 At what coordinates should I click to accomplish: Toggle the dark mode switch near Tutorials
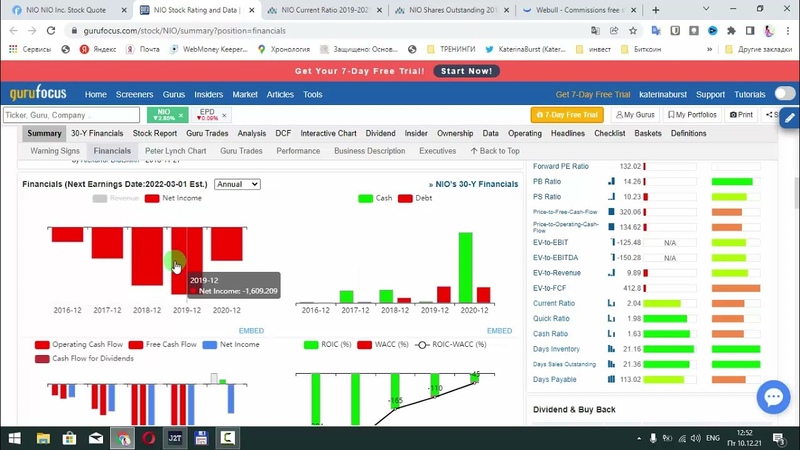click(x=785, y=94)
